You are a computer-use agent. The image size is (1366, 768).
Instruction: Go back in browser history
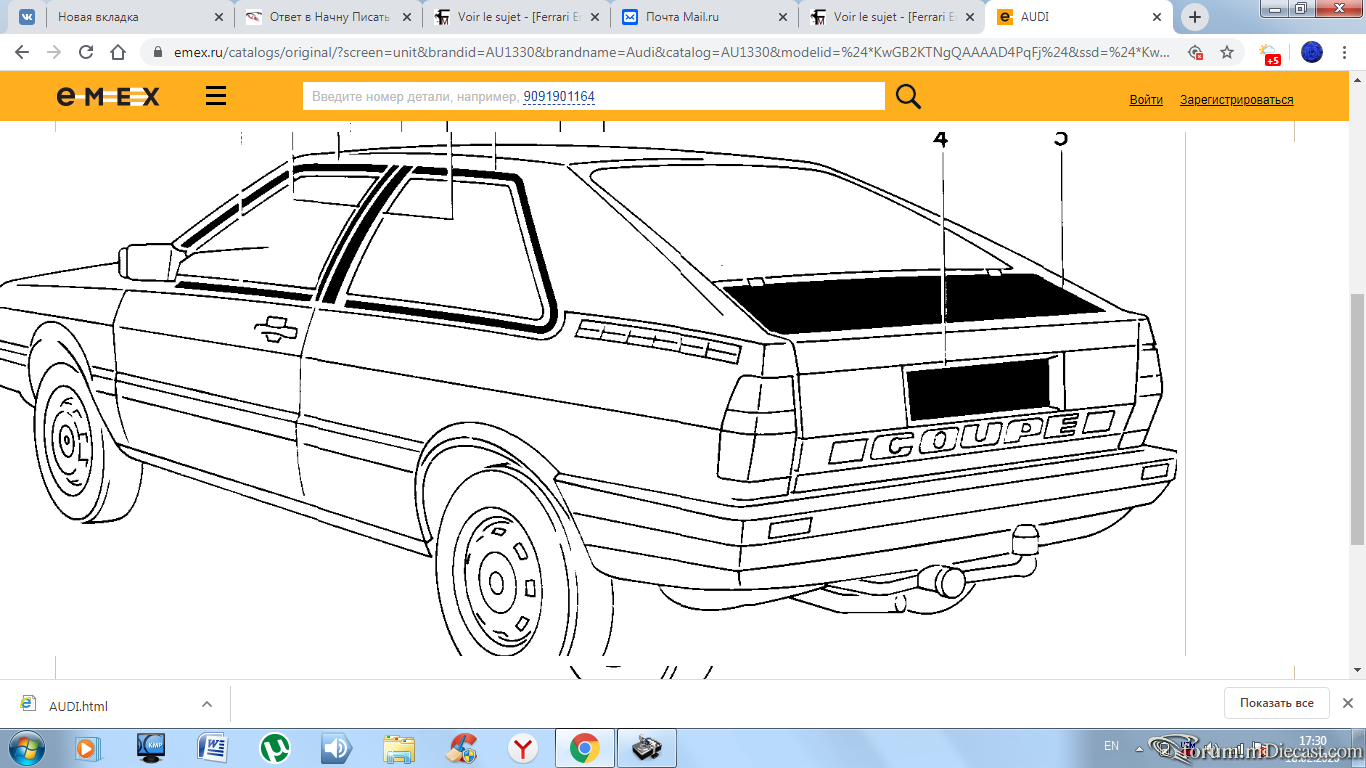[22, 52]
